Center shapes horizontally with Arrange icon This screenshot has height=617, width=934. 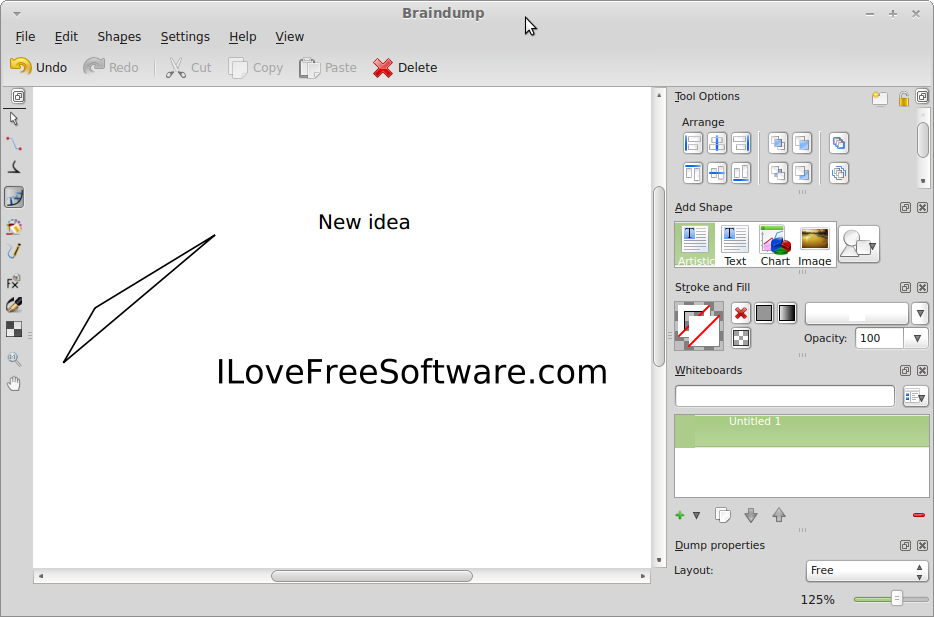pos(717,144)
